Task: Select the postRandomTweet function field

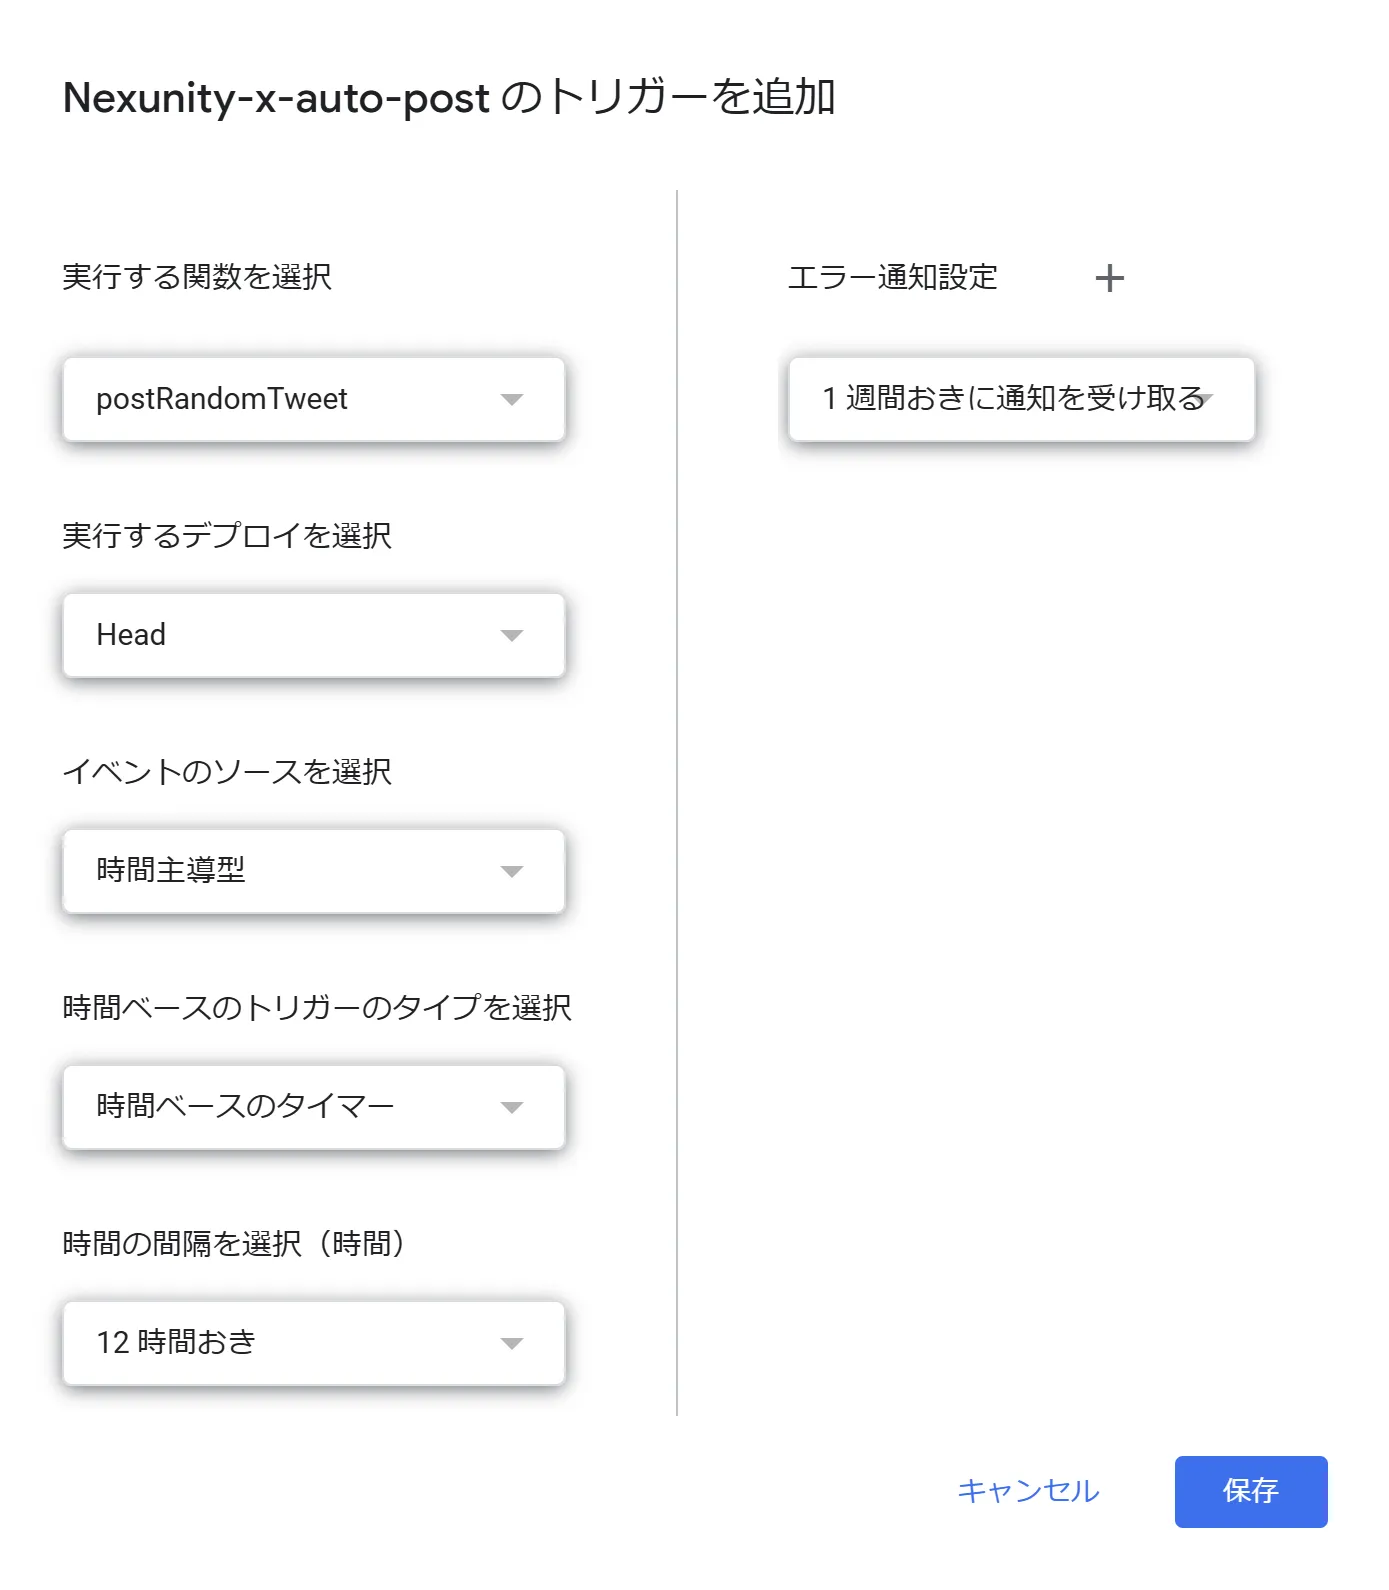Action: (x=312, y=399)
